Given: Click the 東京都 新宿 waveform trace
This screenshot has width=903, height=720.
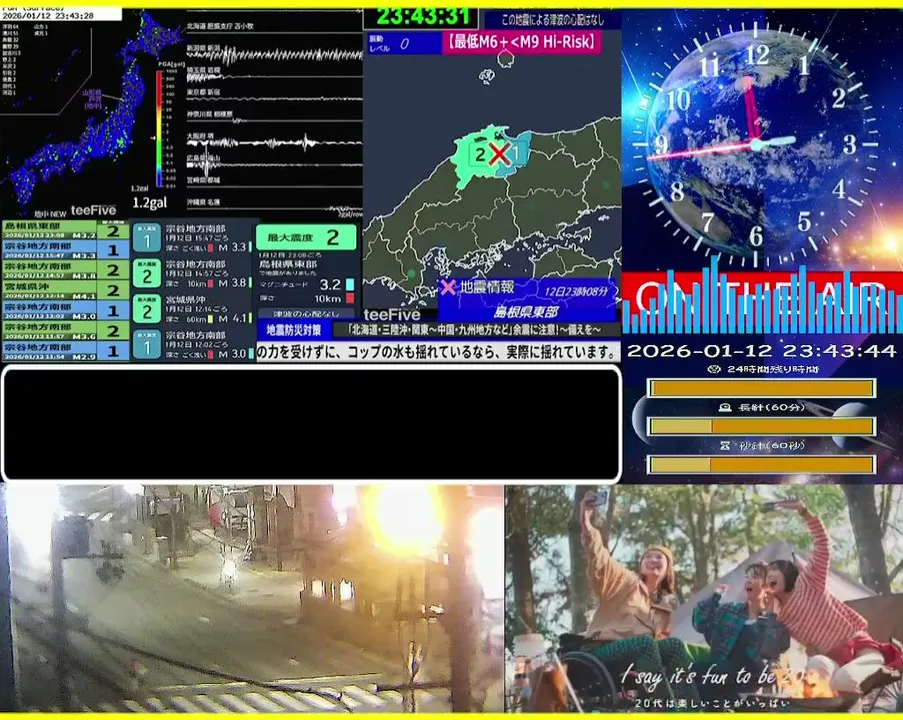Looking at the screenshot, I should coord(275,98).
